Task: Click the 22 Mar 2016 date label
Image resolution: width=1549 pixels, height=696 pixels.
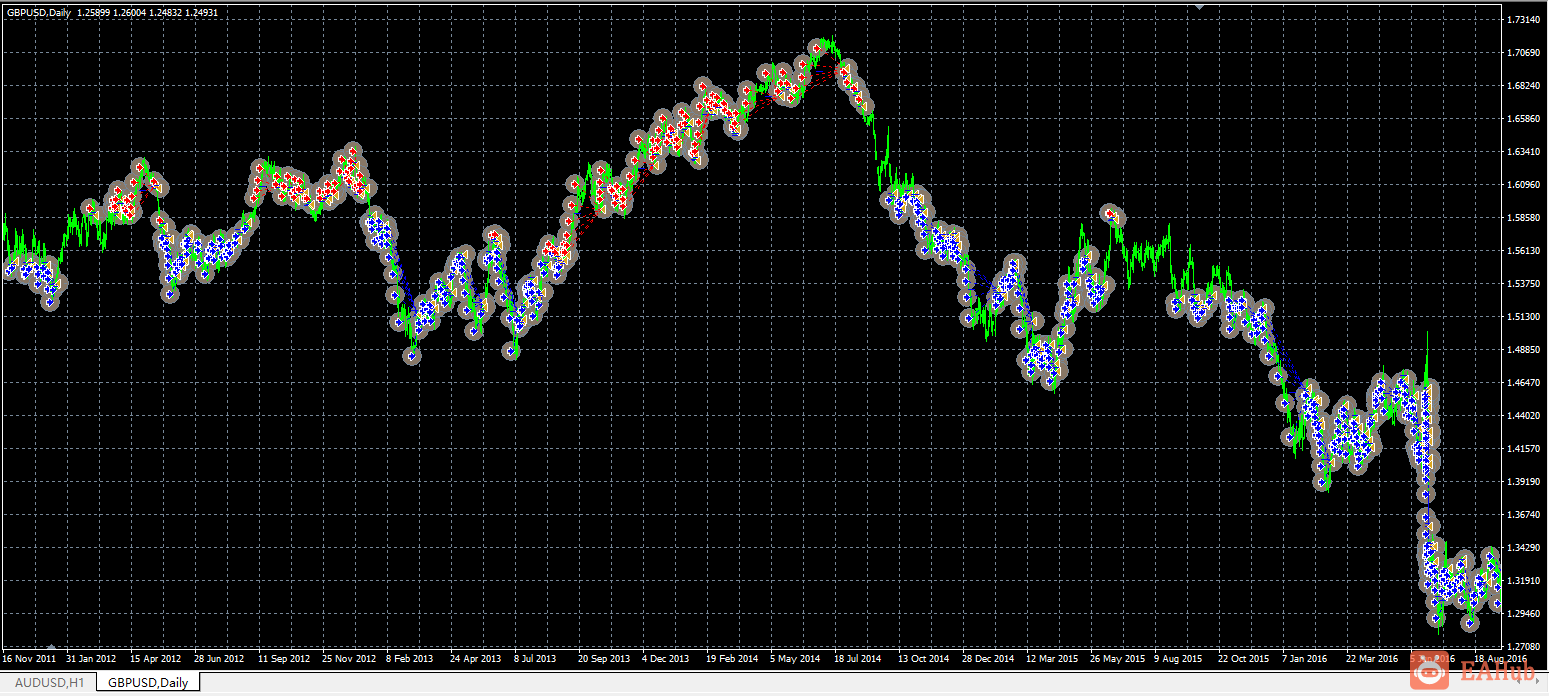Action: pyautogui.click(x=1372, y=659)
